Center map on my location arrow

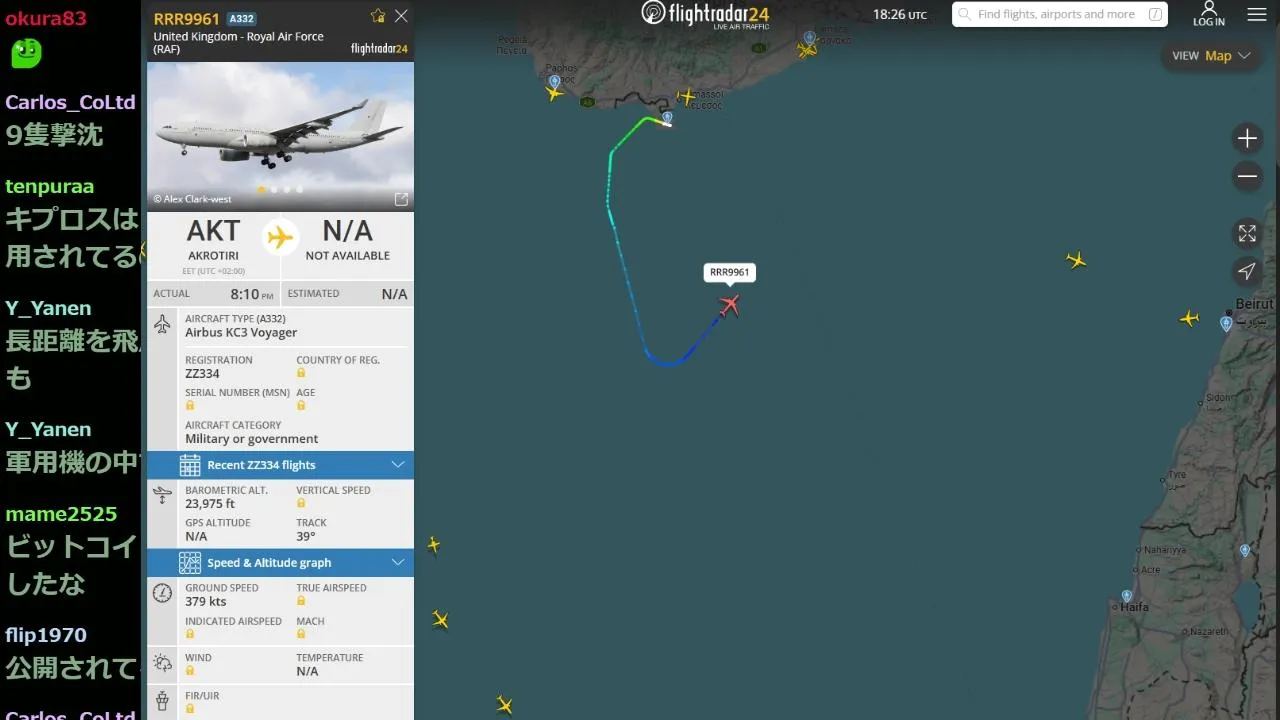pyautogui.click(x=1247, y=271)
